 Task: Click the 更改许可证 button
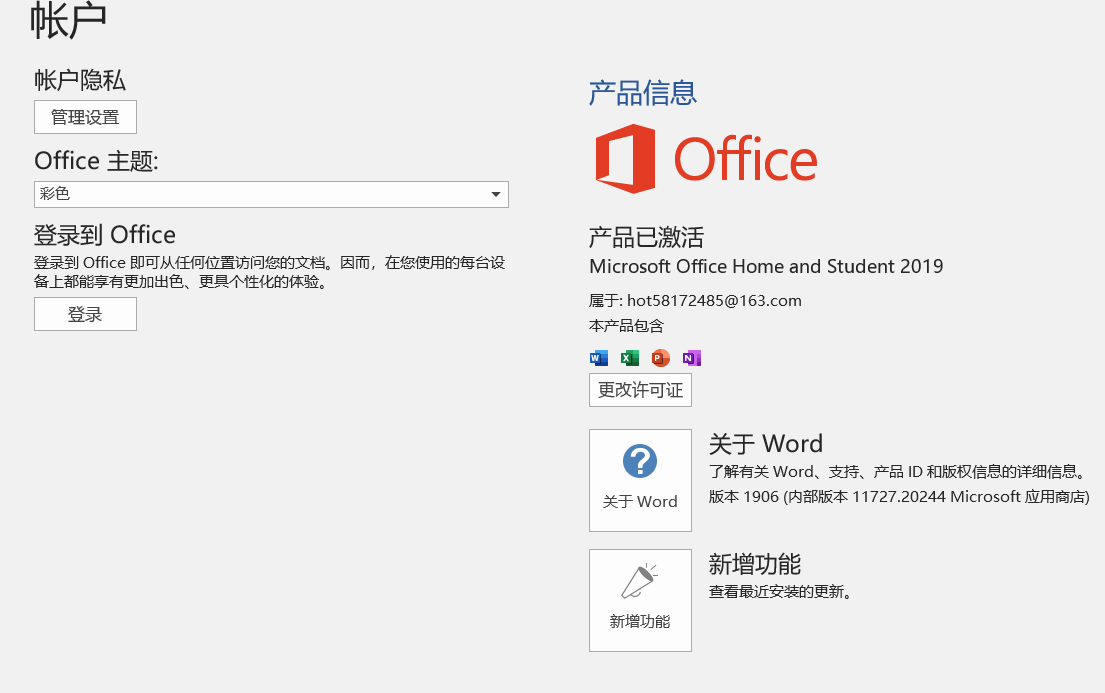(640, 390)
